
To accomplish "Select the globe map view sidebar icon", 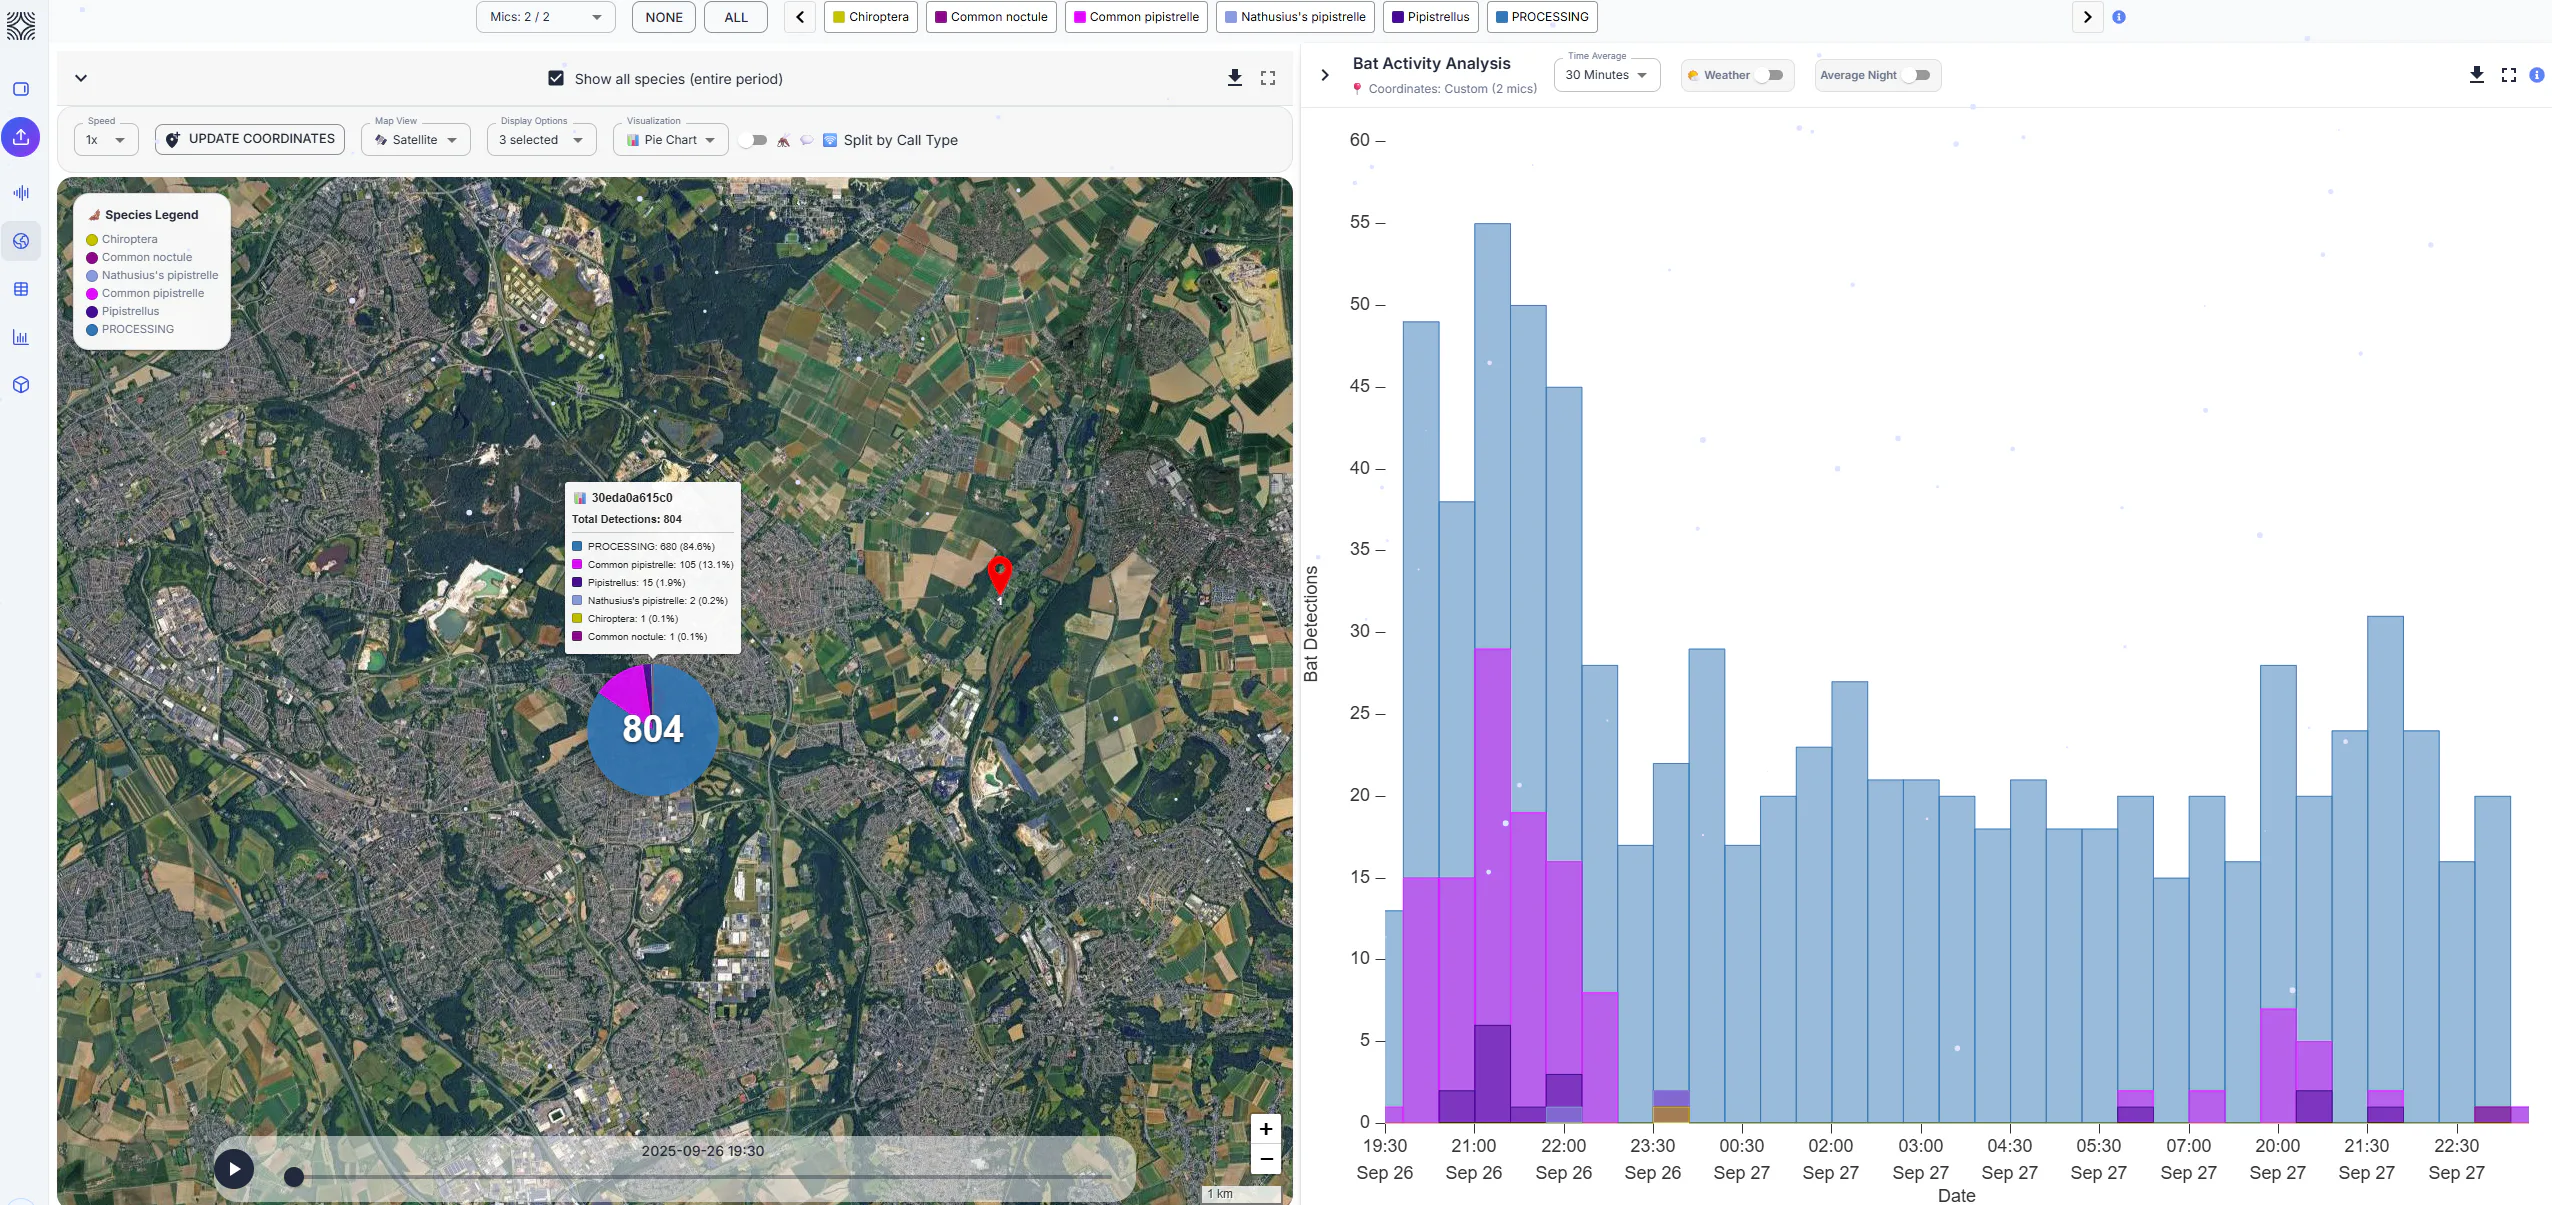I will pos(21,241).
